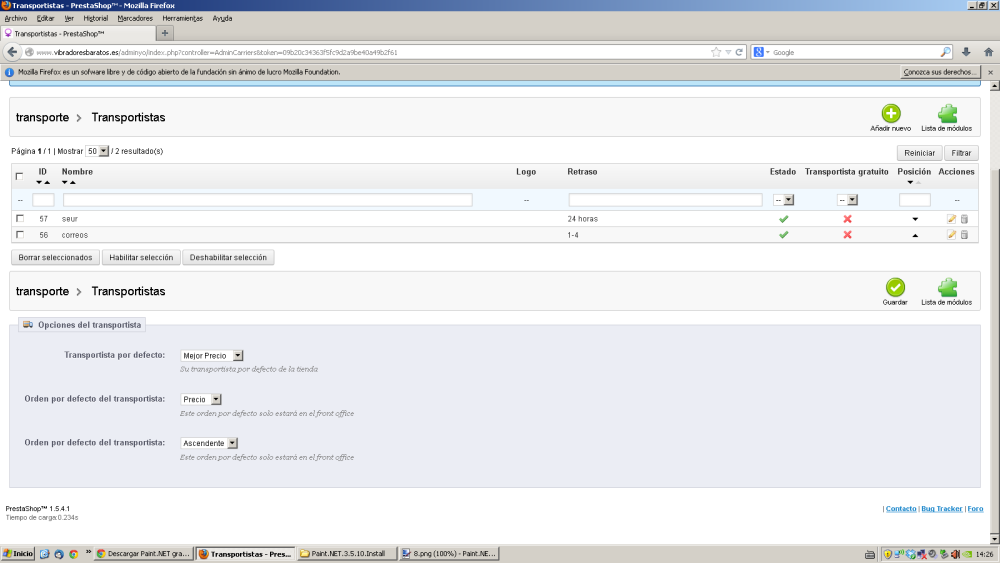
Task: Click Habilitar selección button
Action: [141, 258]
